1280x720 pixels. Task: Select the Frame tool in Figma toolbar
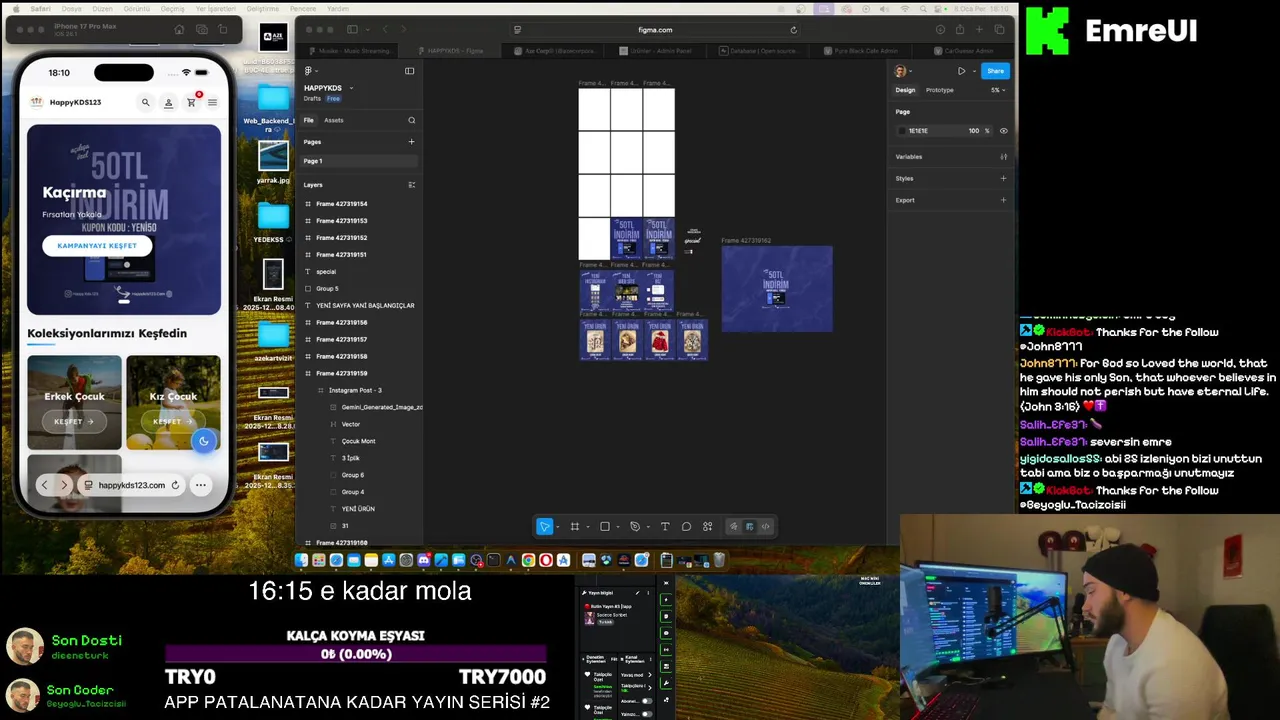(575, 527)
